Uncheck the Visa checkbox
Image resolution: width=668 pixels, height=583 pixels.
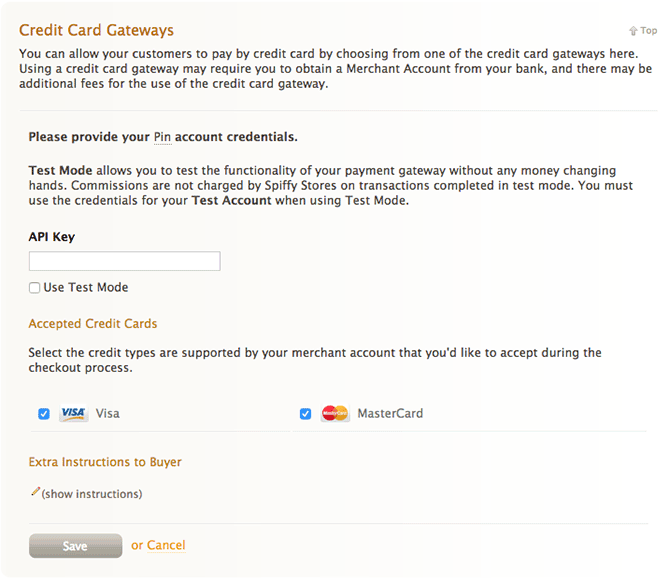pos(44,414)
